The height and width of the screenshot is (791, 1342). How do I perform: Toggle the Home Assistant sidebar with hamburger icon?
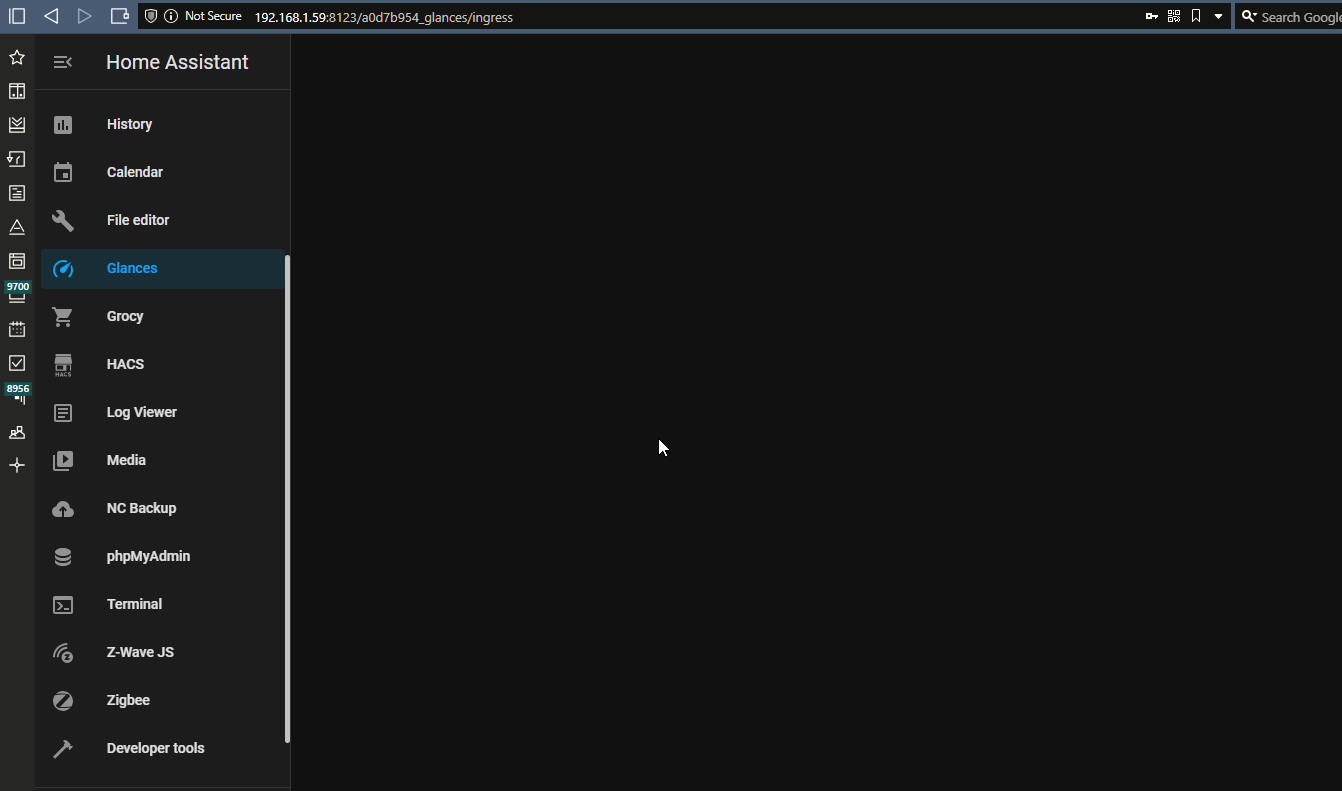point(62,61)
